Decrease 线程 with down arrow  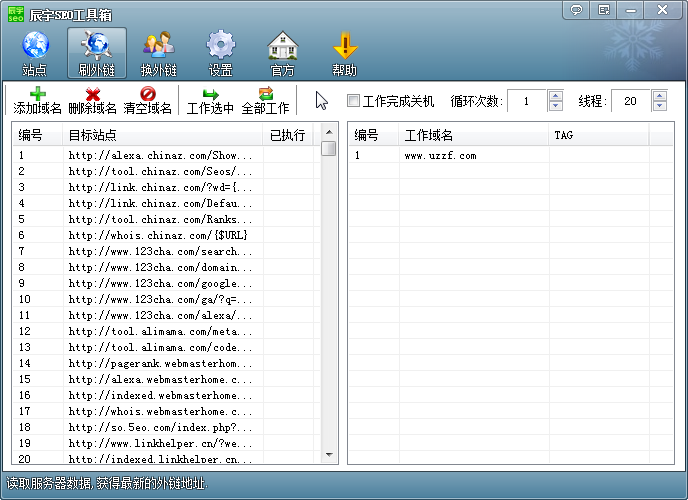click(659, 106)
